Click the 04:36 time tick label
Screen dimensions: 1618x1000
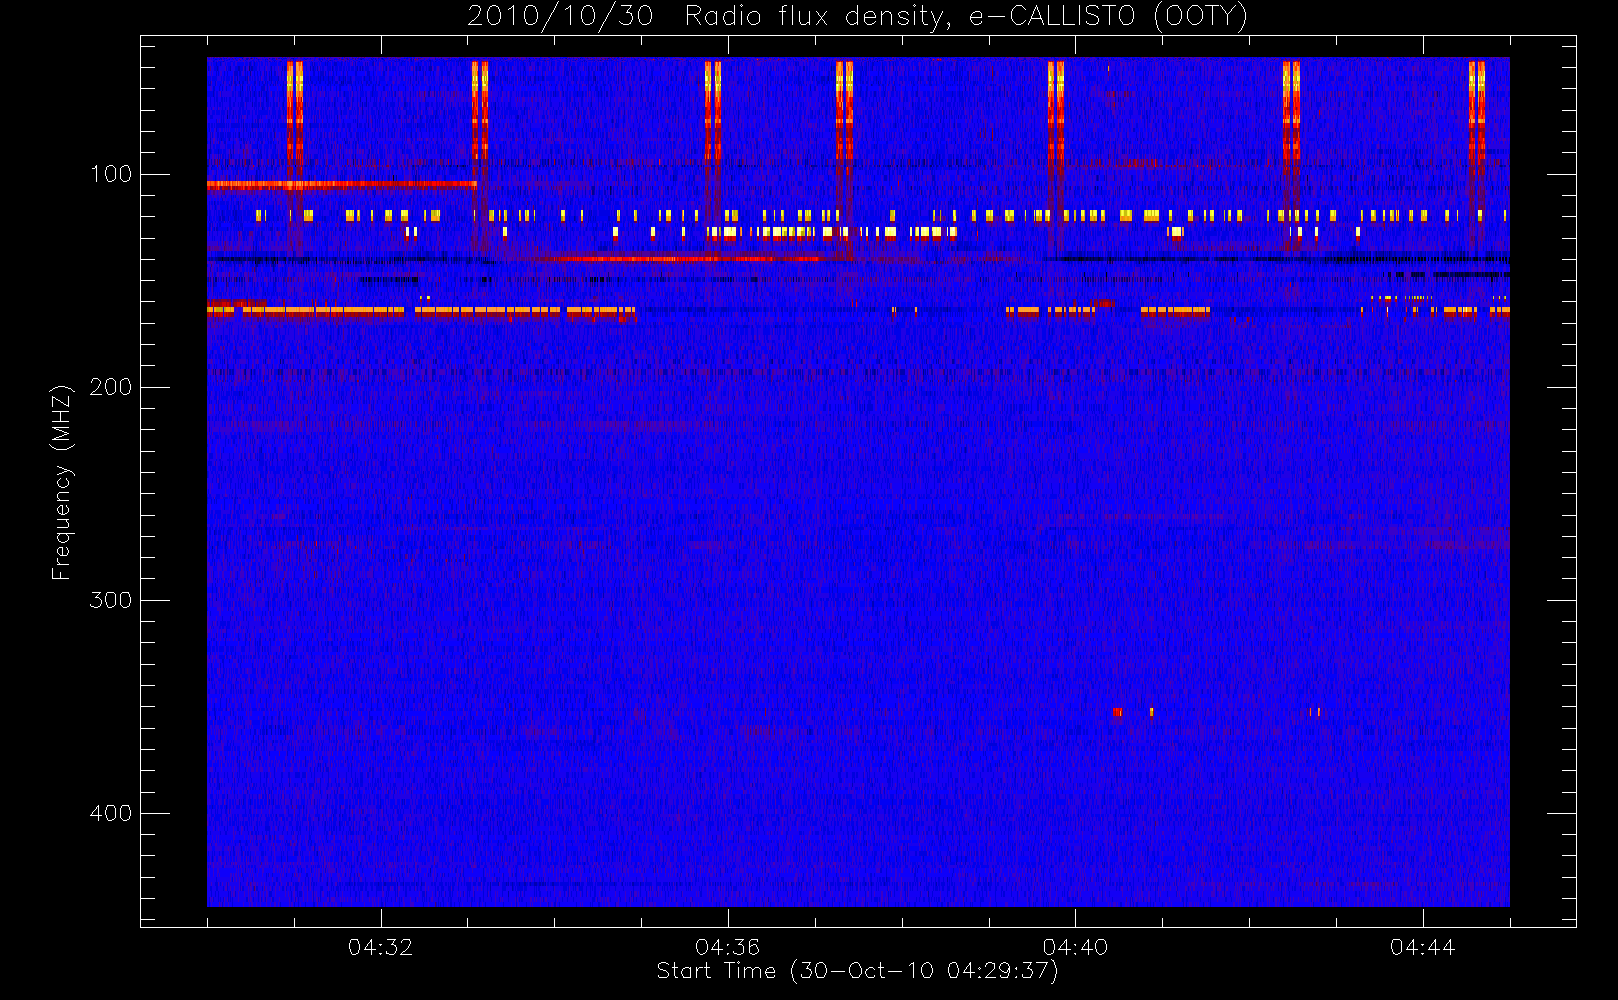tap(727, 947)
